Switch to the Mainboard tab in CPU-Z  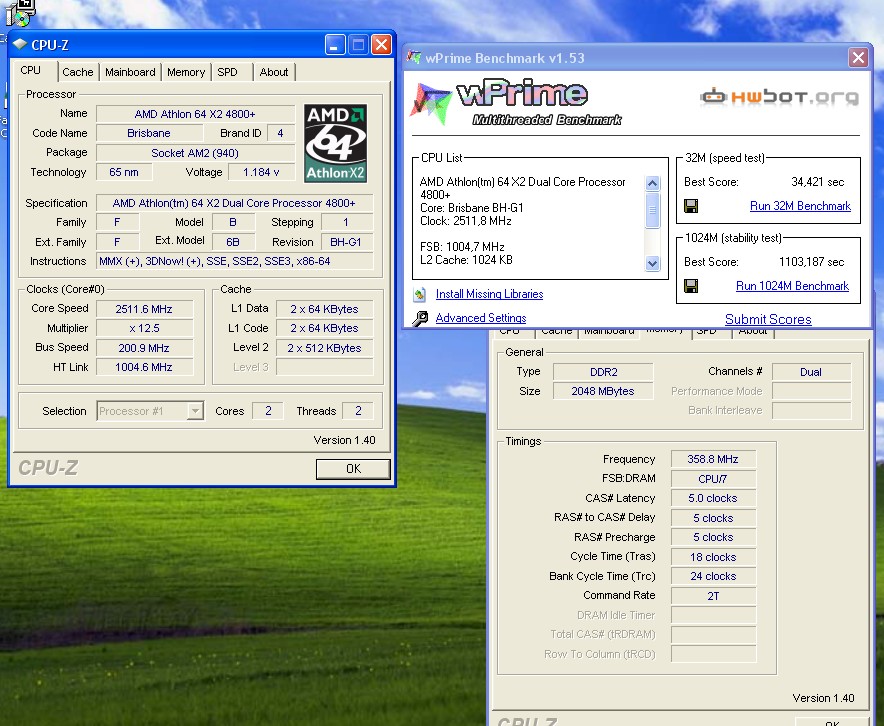[130, 72]
